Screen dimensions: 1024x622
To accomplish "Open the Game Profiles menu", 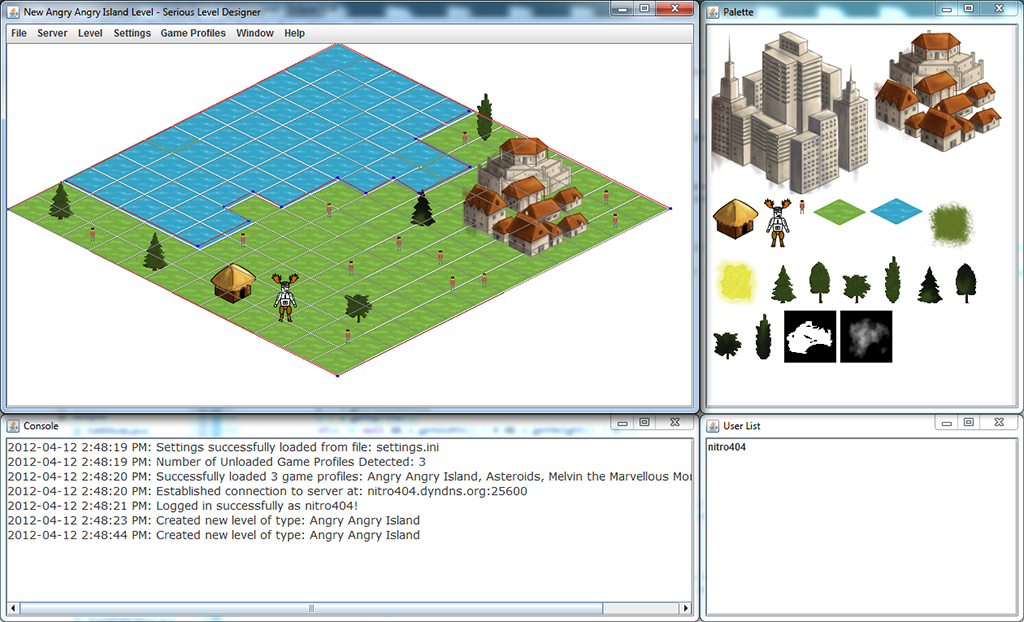I will (x=193, y=33).
